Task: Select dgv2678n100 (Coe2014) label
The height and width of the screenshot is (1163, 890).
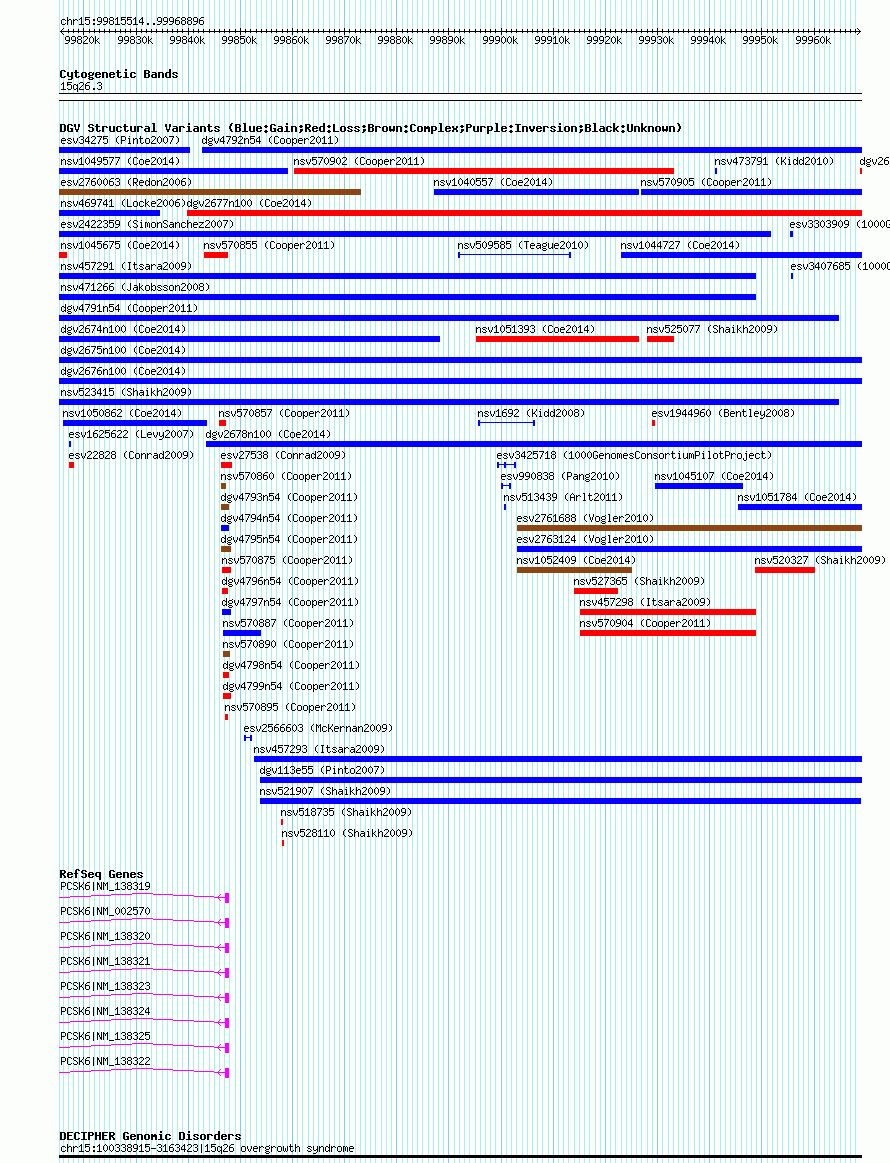Action: click(x=268, y=434)
